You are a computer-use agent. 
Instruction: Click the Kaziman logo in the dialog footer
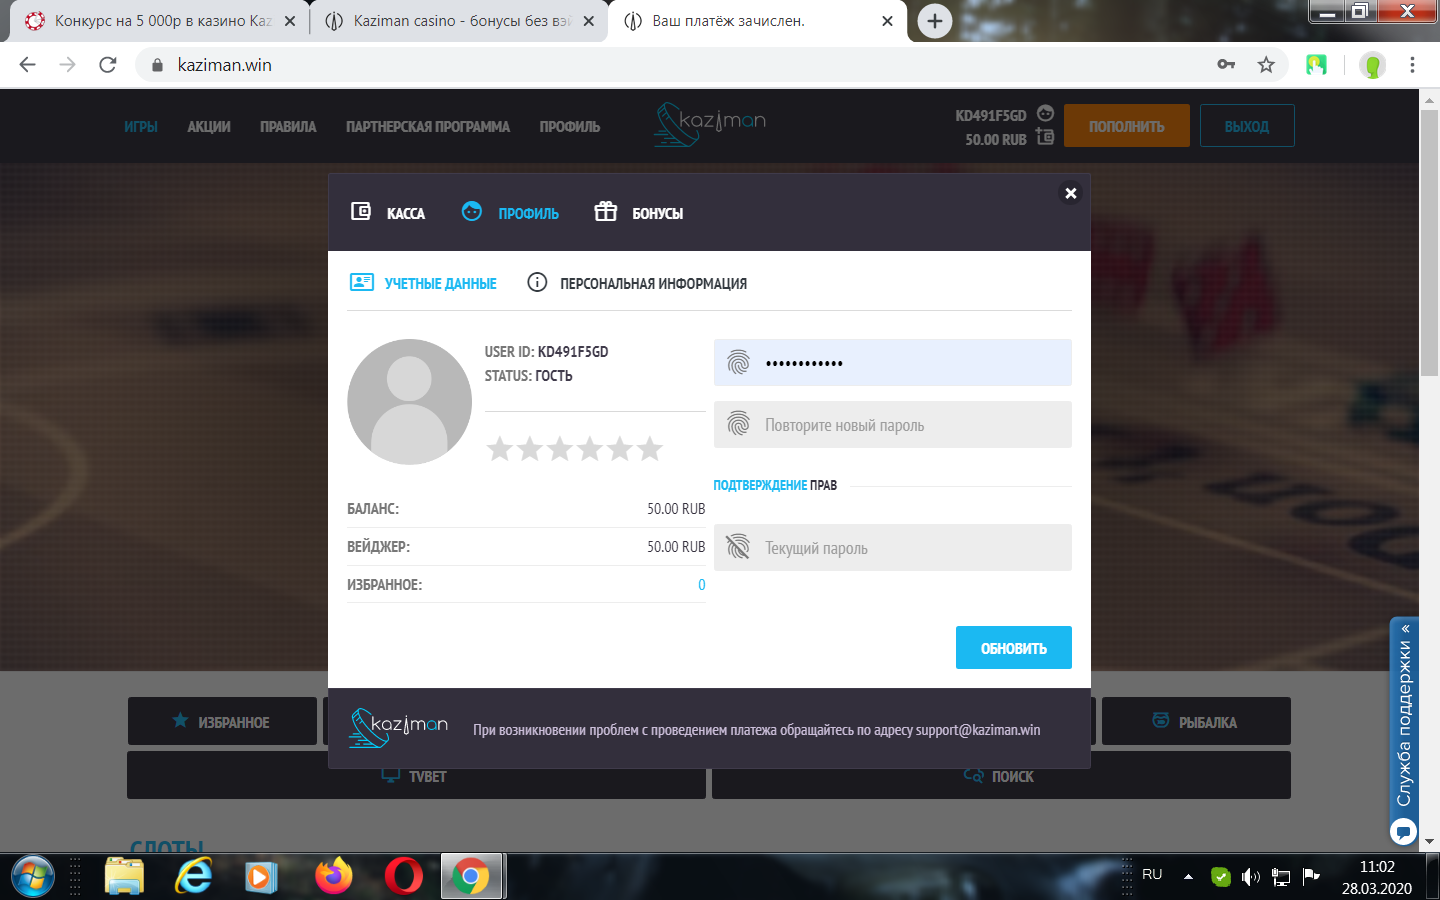[x=398, y=728]
